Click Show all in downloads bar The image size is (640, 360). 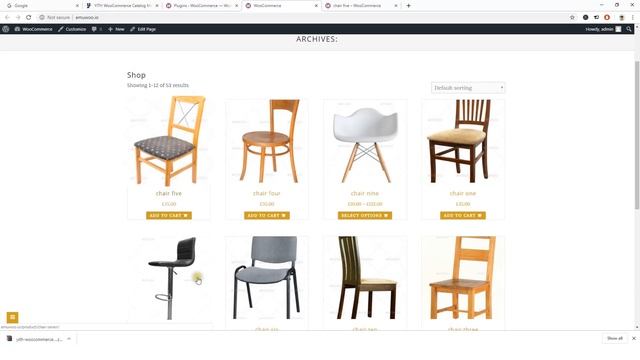tap(615, 338)
